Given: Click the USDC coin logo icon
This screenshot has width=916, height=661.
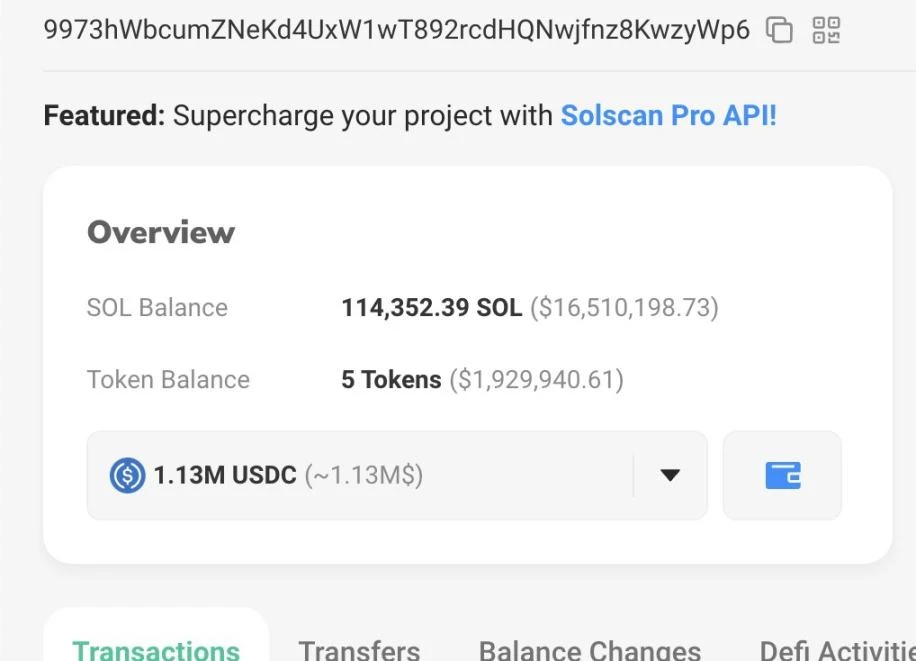Looking at the screenshot, I should (127, 475).
